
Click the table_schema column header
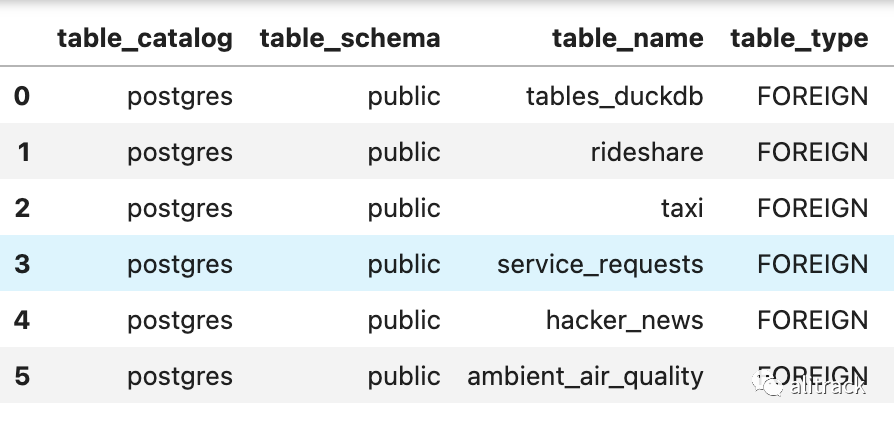coord(350,39)
